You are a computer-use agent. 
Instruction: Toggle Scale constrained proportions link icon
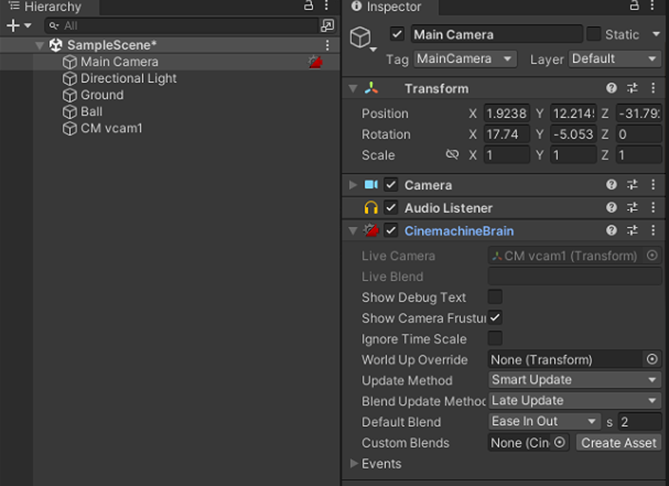[x=452, y=154]
